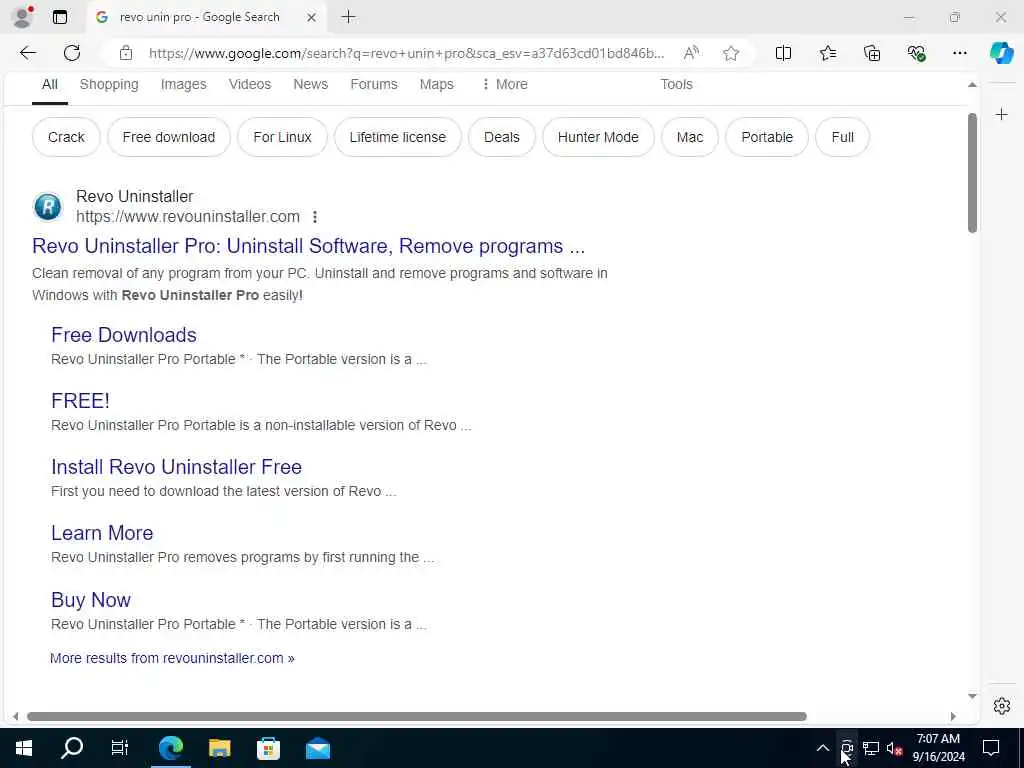The image size is (1024, 768).
Task: Toggle split screen view
Action: pyautogui.click(x=783, y=53)
